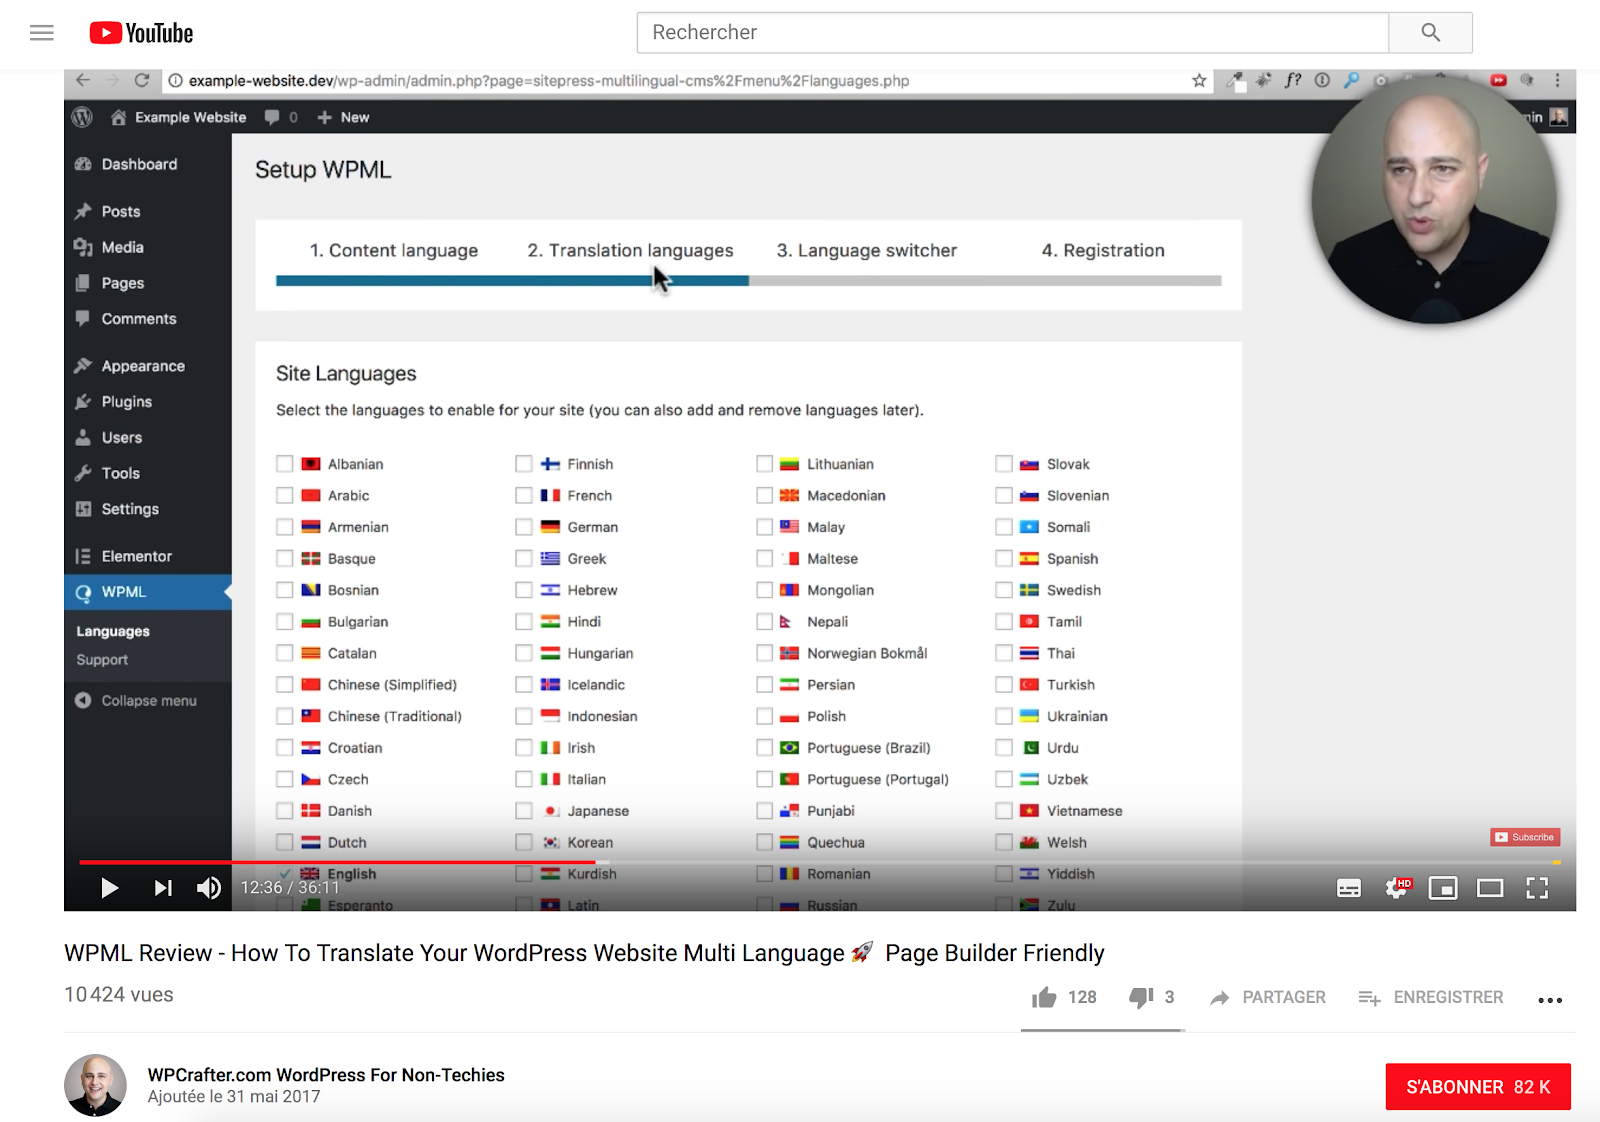Mute the video volume
This screenshot has width=1600, height=1122.
click(x=209, y=888)
